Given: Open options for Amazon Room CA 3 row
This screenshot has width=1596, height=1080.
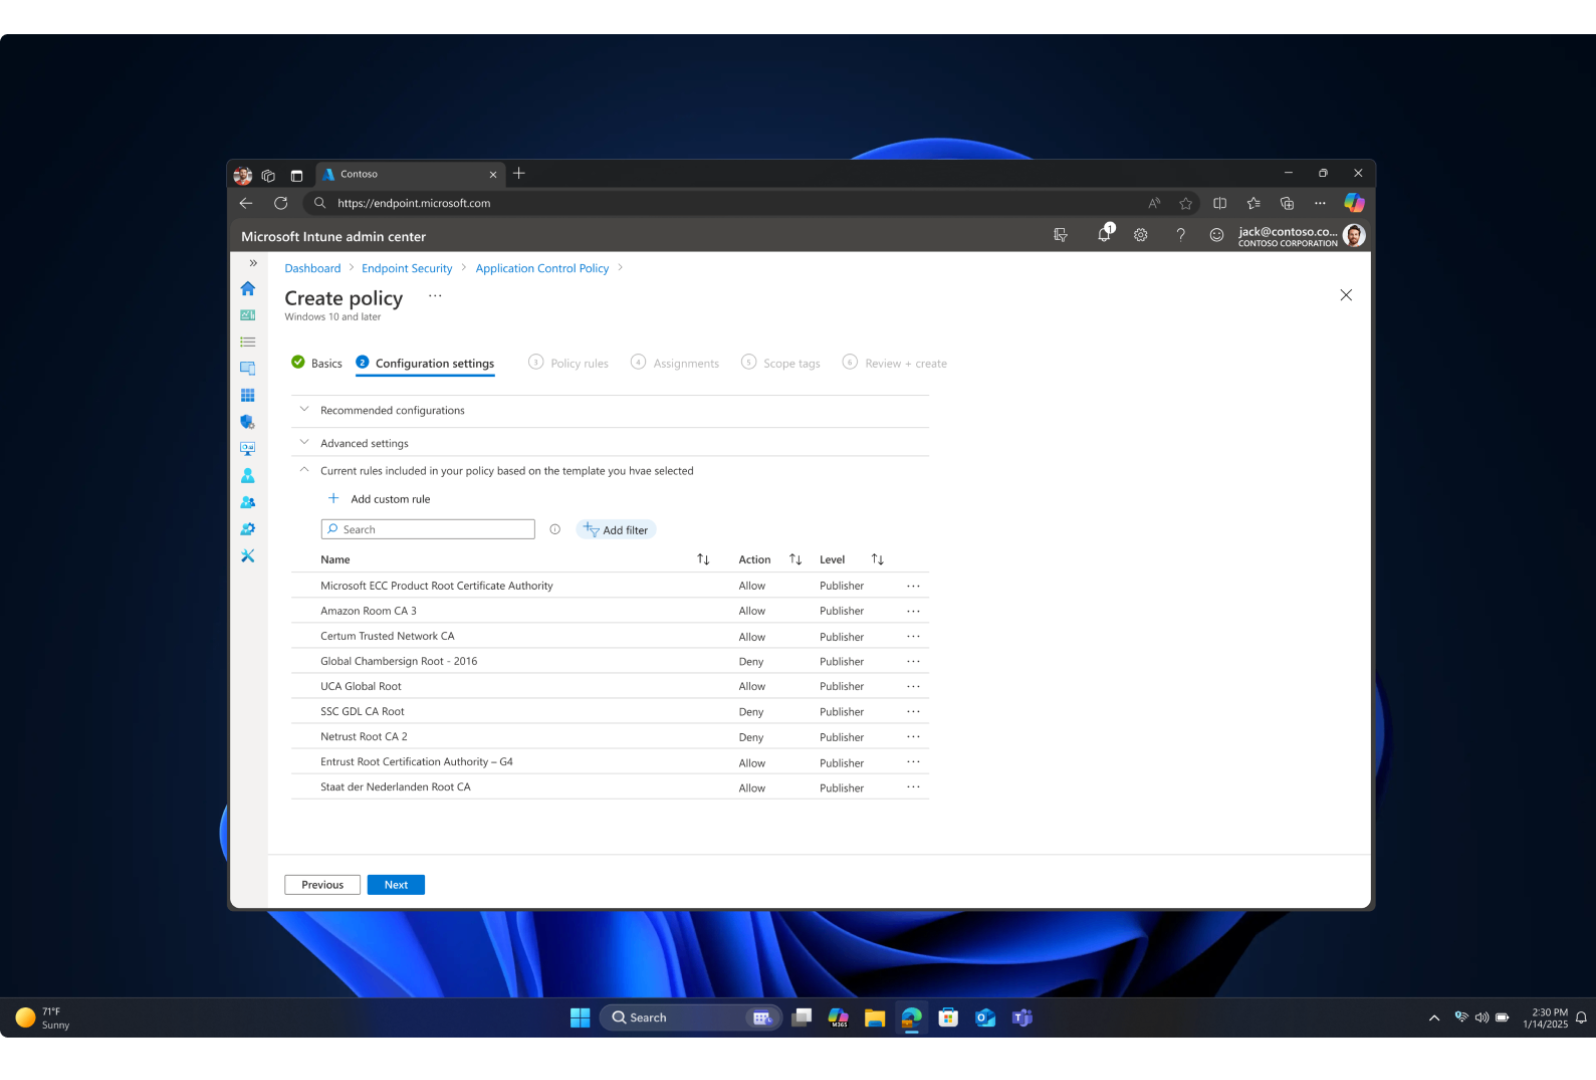Looking at the screenshot, I should coord(913,611).
